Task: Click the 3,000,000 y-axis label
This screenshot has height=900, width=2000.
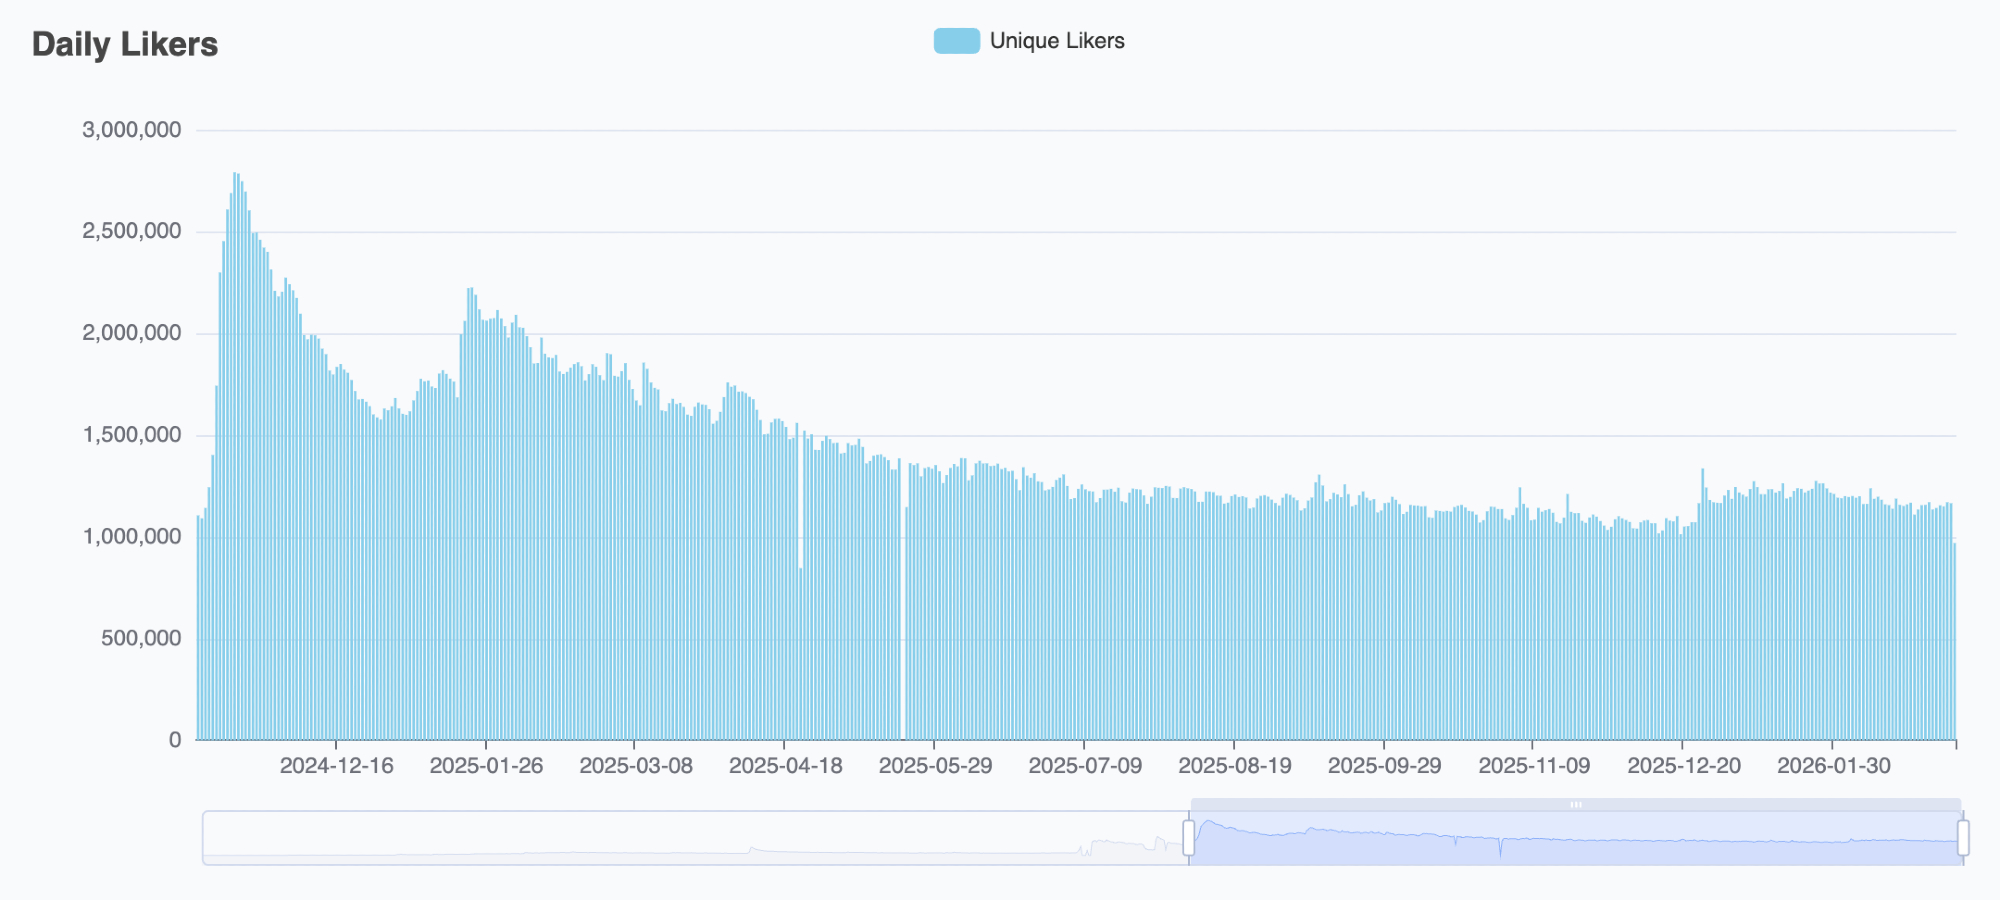Action: (x=132, y=130)
